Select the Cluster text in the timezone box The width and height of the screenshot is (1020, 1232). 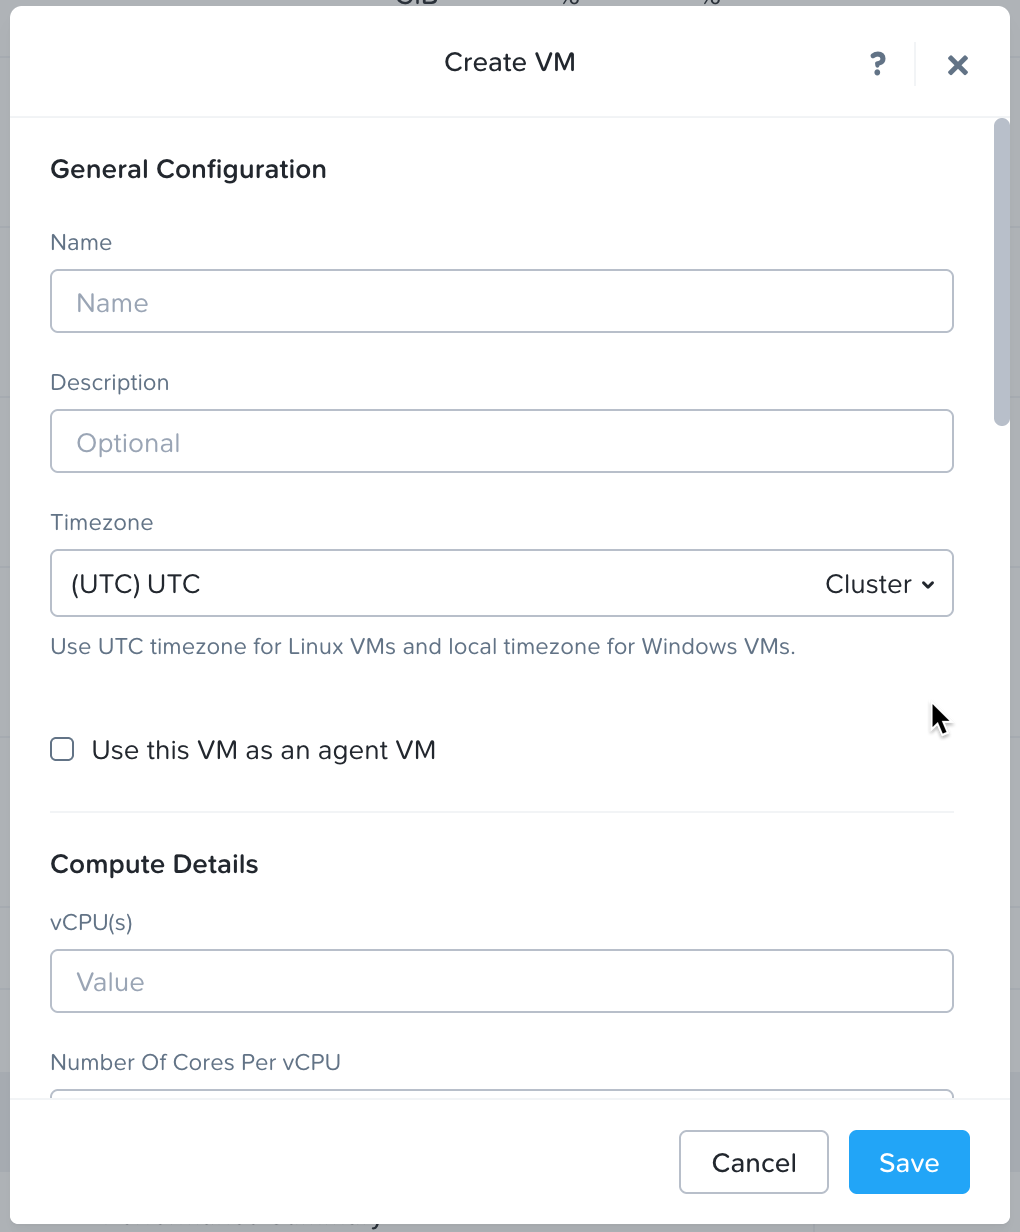pyautogui.click(x=868, y=584)
